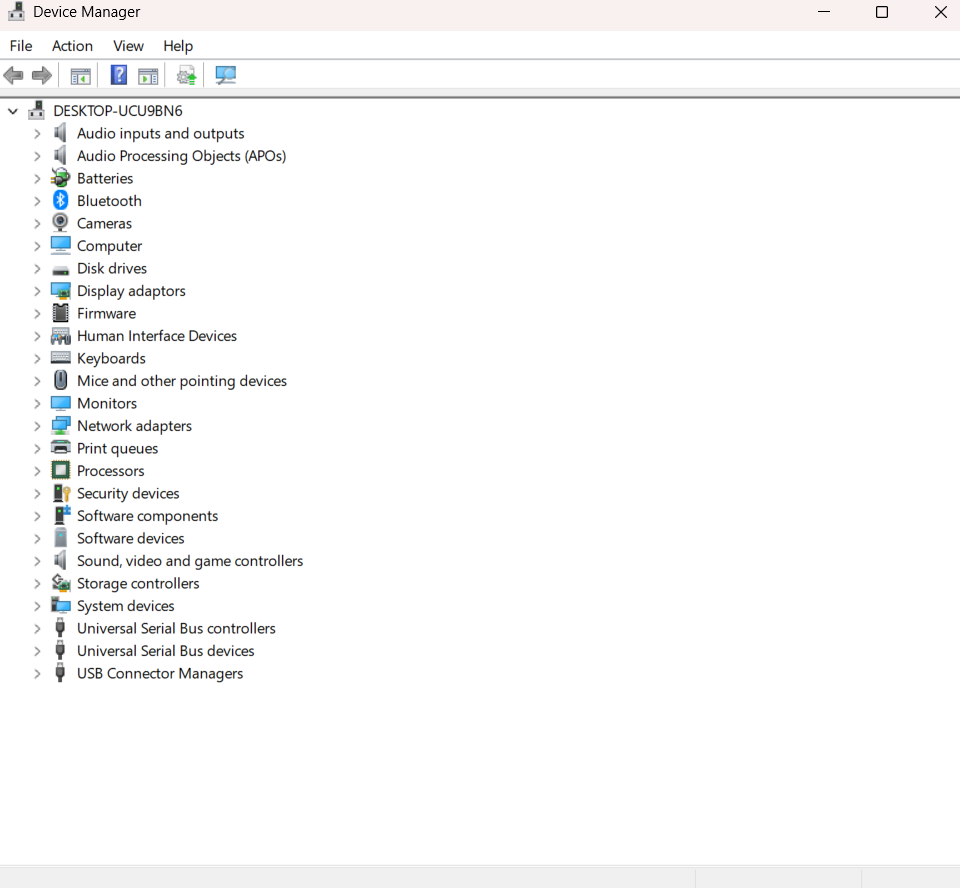Toggle the console tree pane

pyautogui.click(x=80, y=75)
